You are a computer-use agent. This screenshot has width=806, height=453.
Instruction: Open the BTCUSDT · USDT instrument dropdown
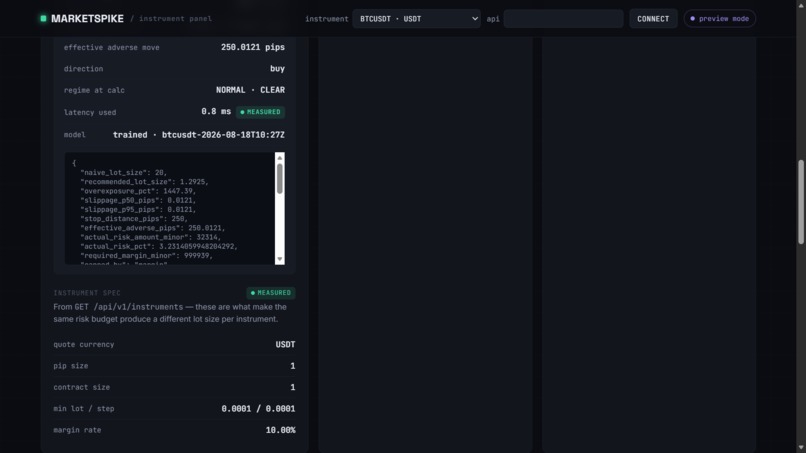coord(416,19)
